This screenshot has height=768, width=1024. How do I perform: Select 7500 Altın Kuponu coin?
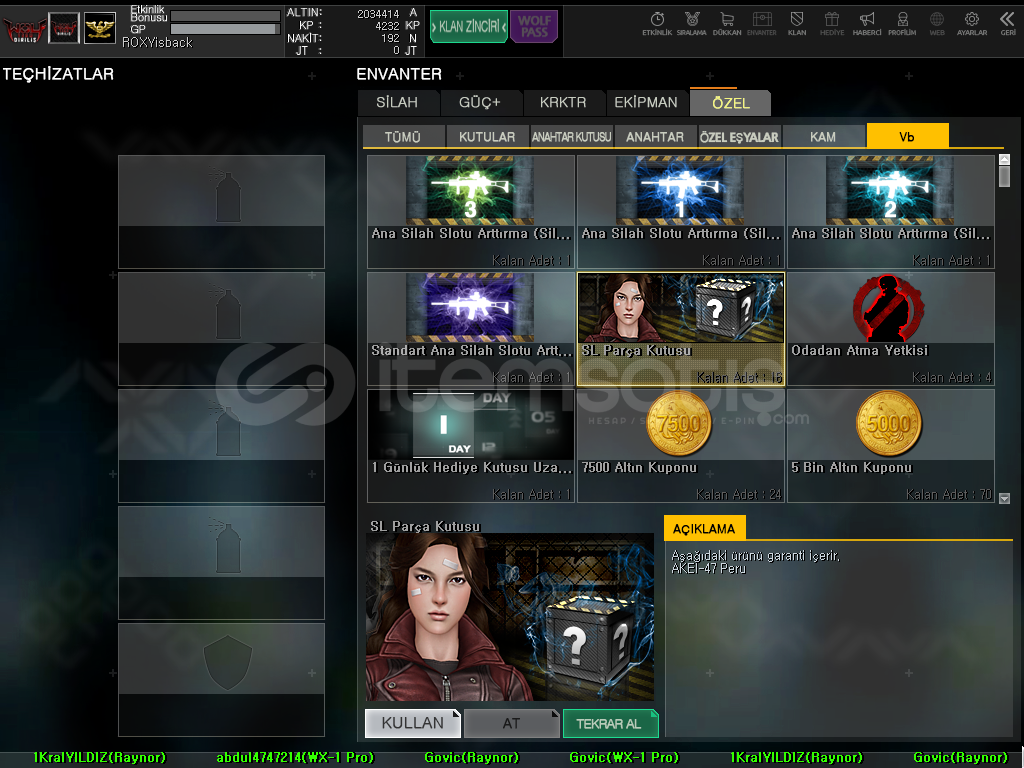click(680, 445)
